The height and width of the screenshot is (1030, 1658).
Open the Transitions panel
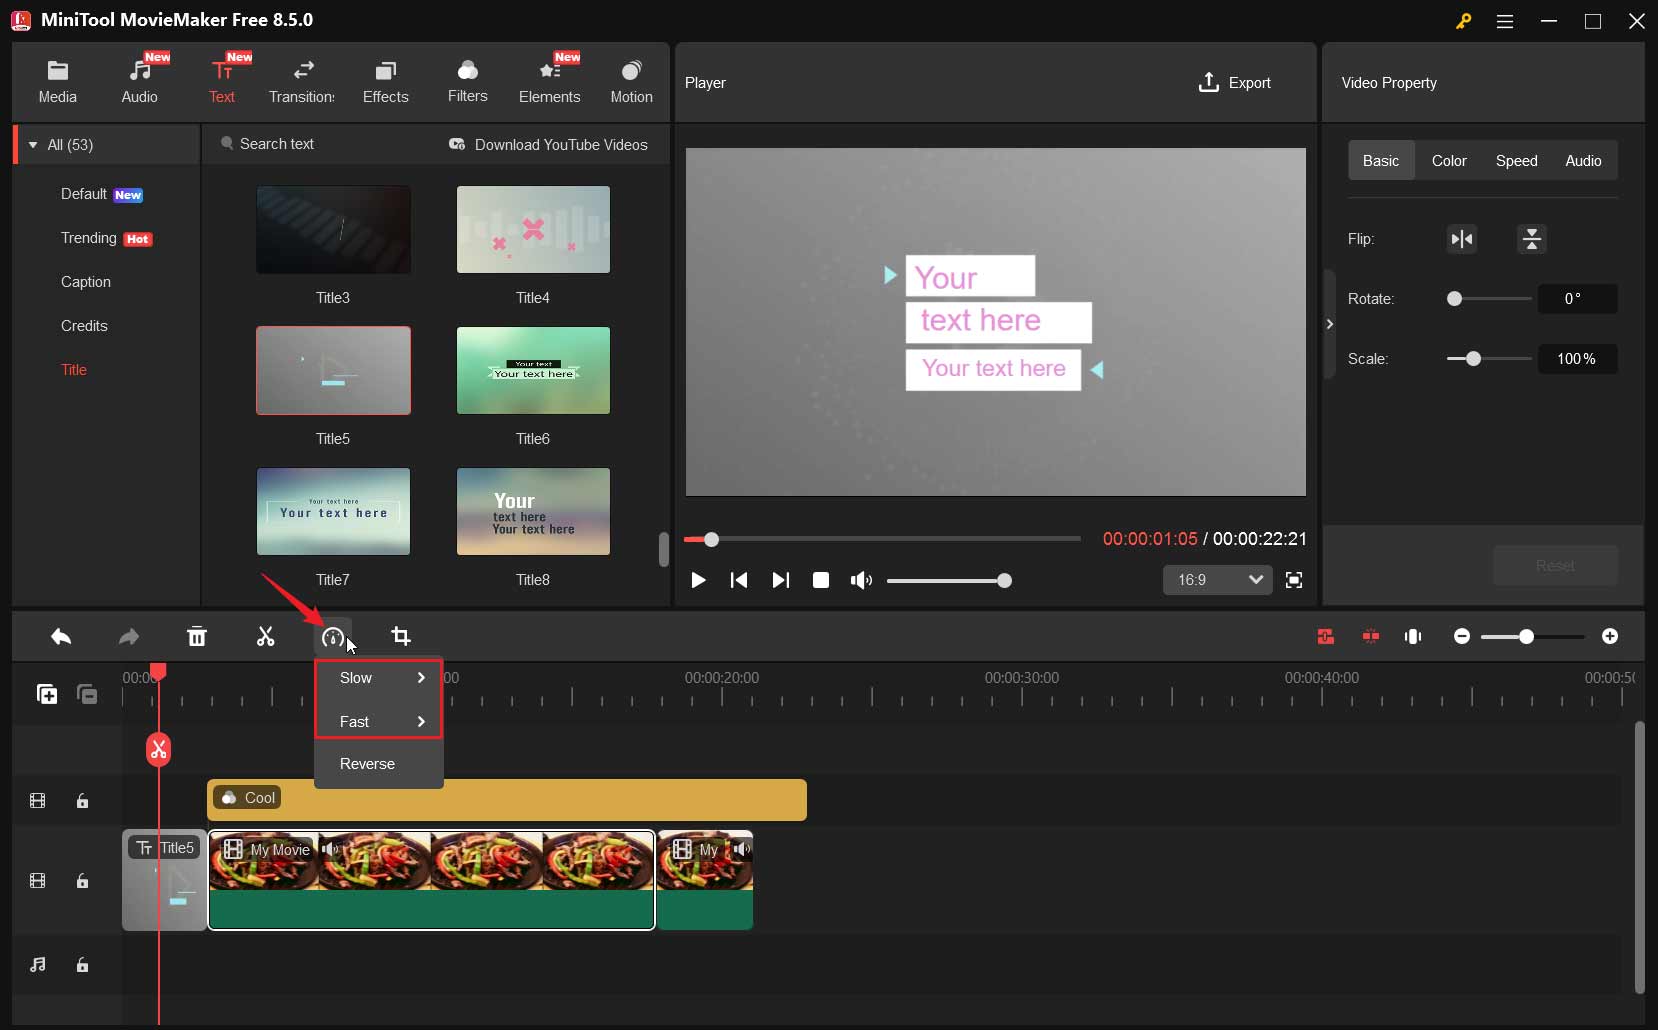[x=302, y=80]
